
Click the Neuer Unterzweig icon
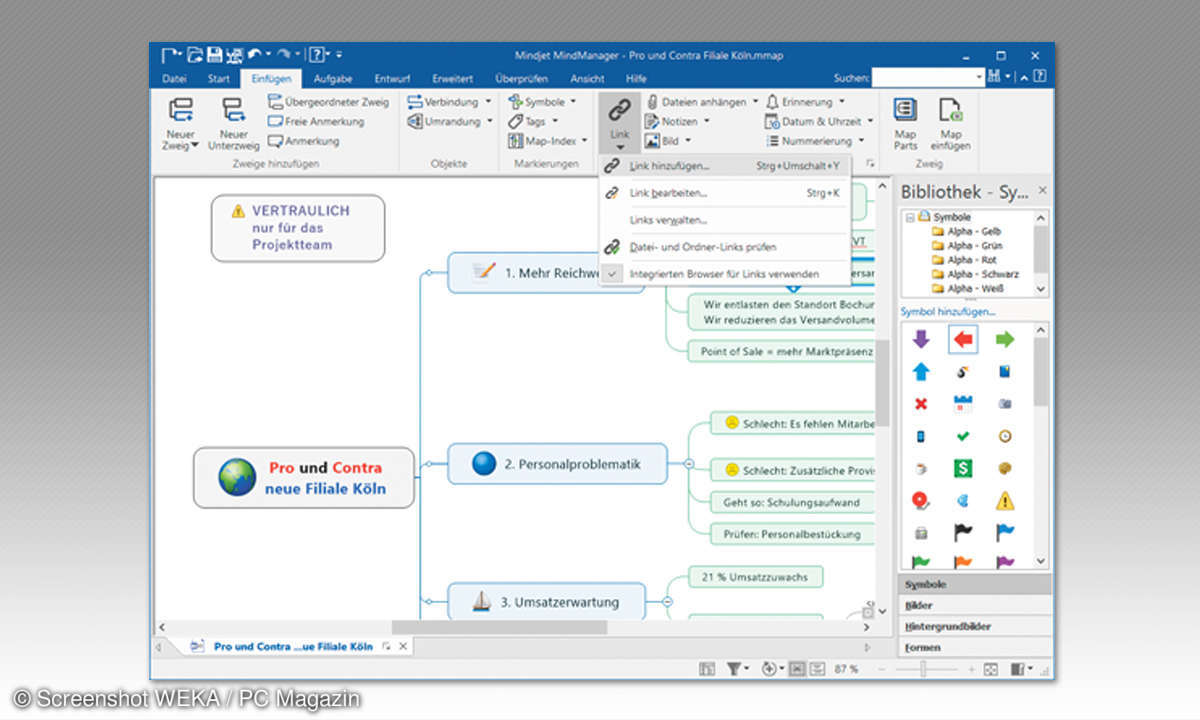coord(233,110)
